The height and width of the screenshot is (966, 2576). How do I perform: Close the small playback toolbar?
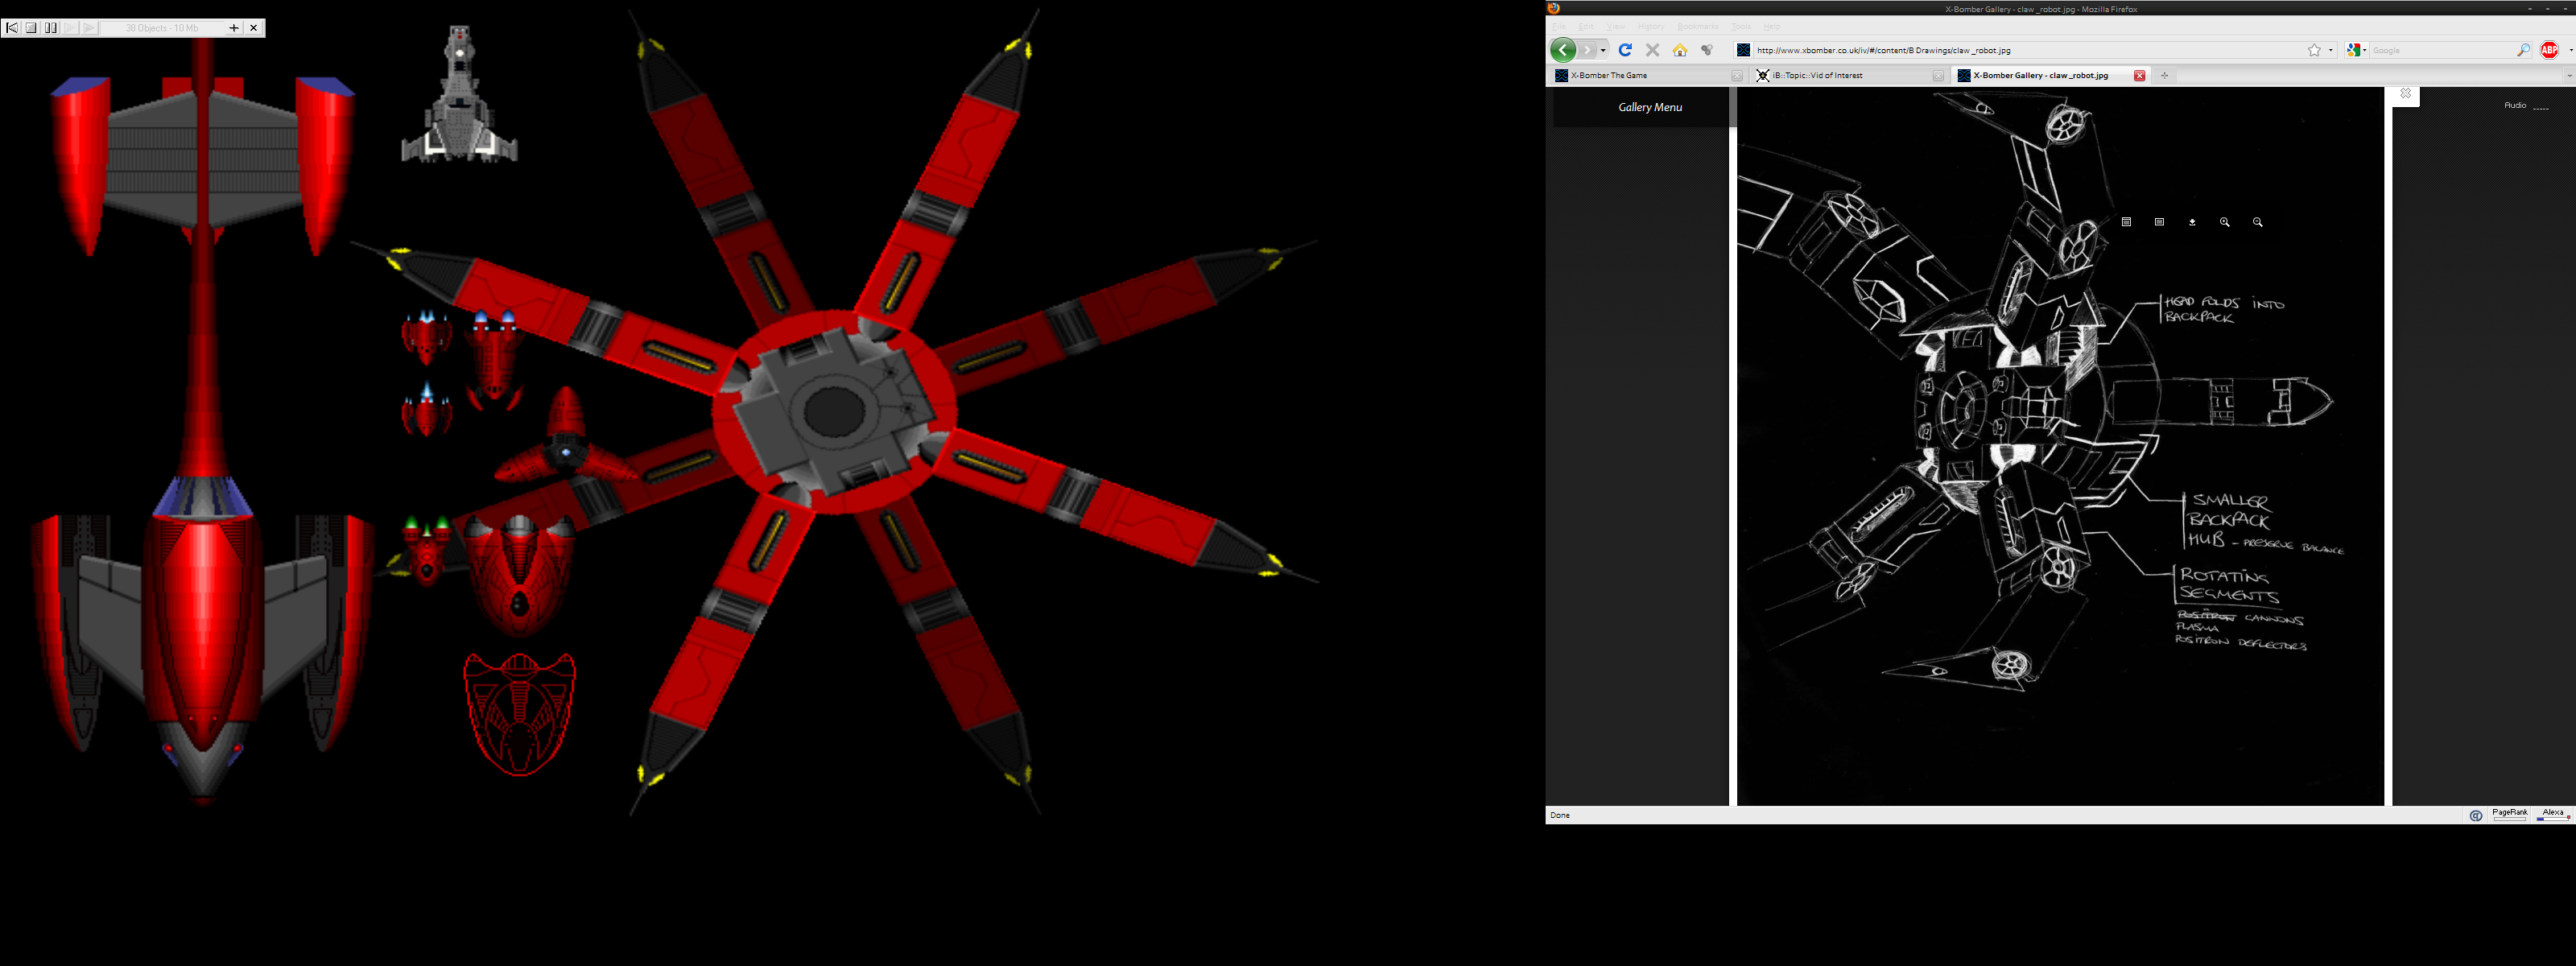(254, 28)
